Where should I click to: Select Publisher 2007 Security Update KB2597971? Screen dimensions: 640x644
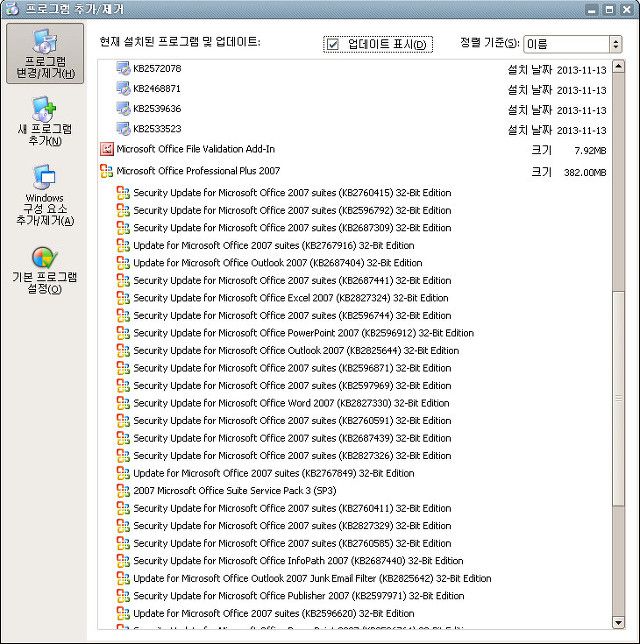point(299,596)
